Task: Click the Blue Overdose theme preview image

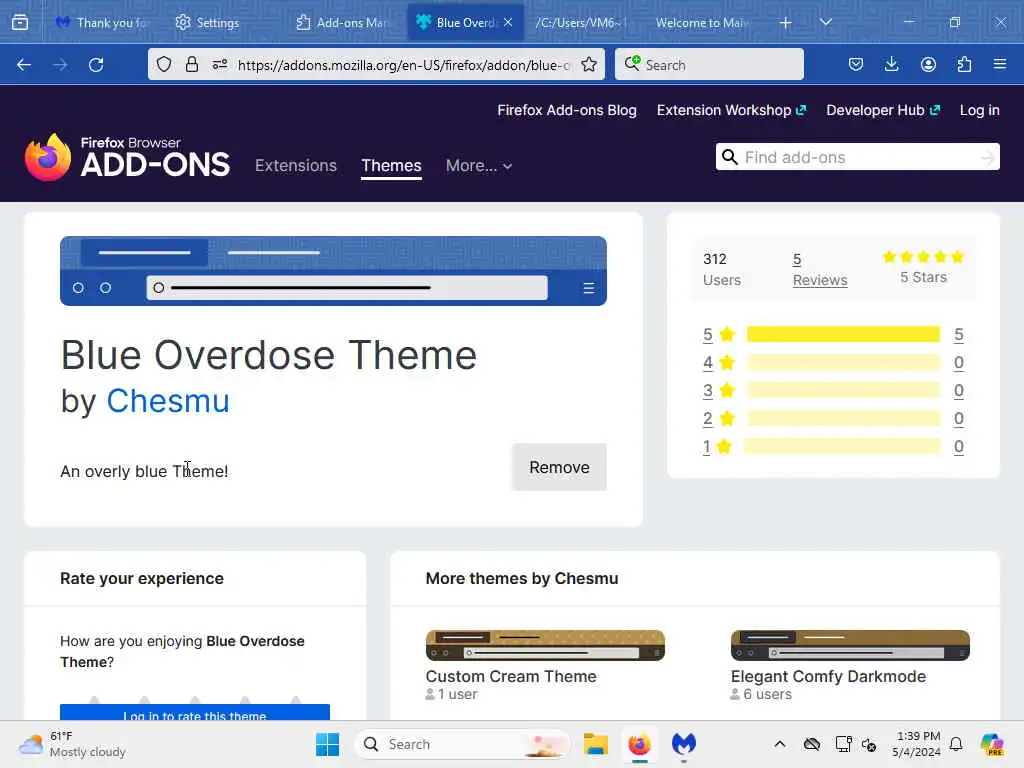Action: click(333, 270)
